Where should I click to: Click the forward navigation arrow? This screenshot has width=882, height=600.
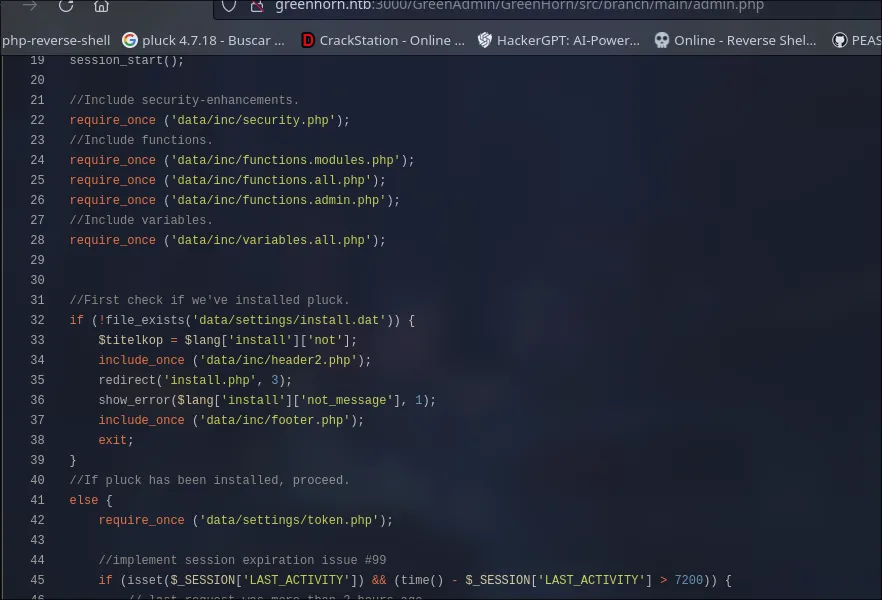30,6
